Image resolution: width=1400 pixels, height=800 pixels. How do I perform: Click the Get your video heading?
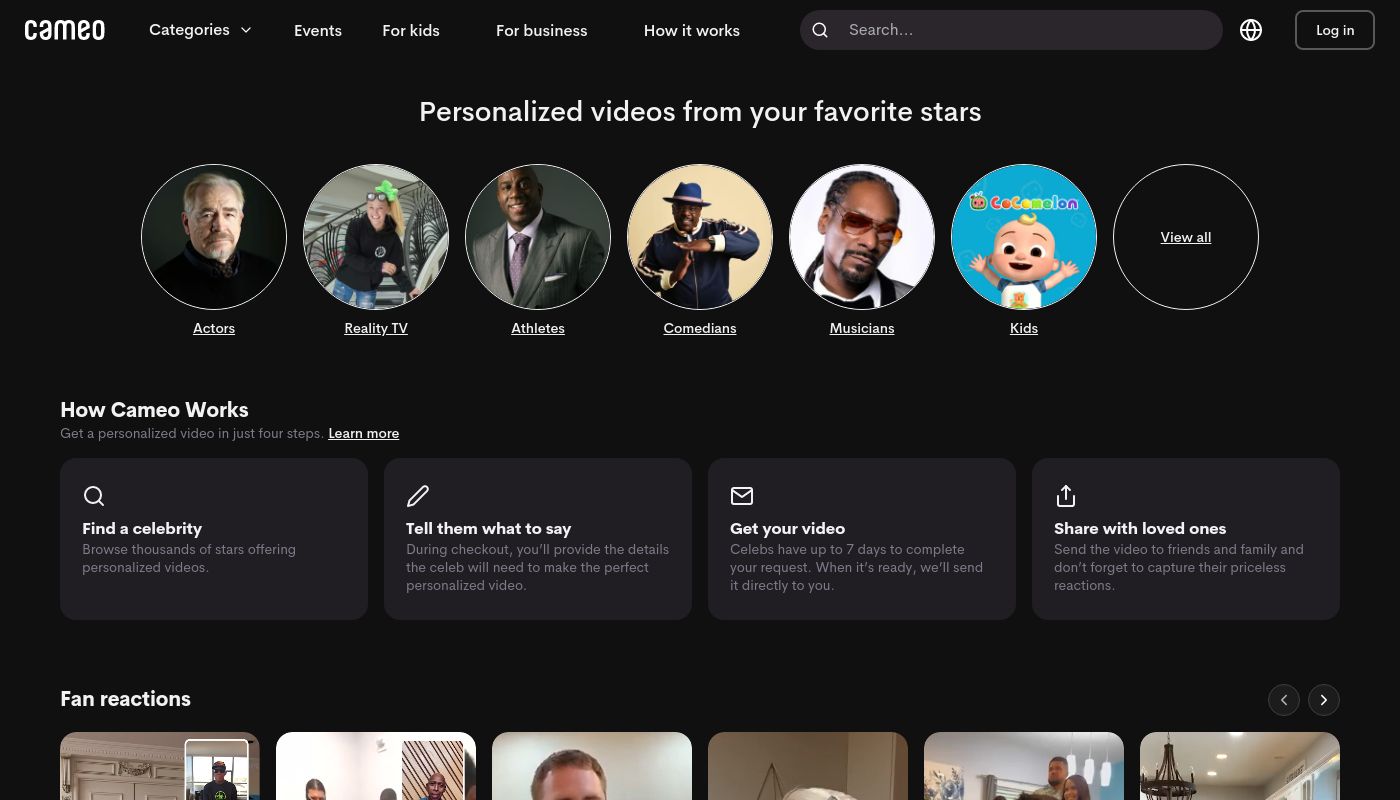click(788, 528)
